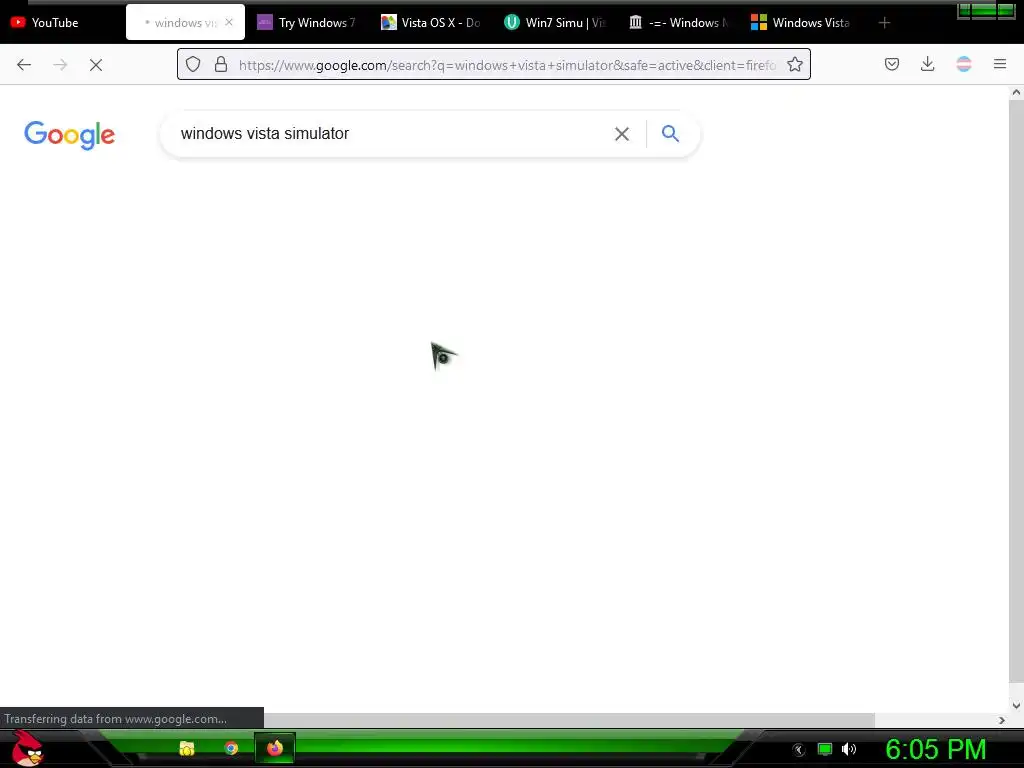The height and width of the screenshot is (768, 1024).
Task: Open the Chrome taskbar icon
Action: click(x=231, y=748)
